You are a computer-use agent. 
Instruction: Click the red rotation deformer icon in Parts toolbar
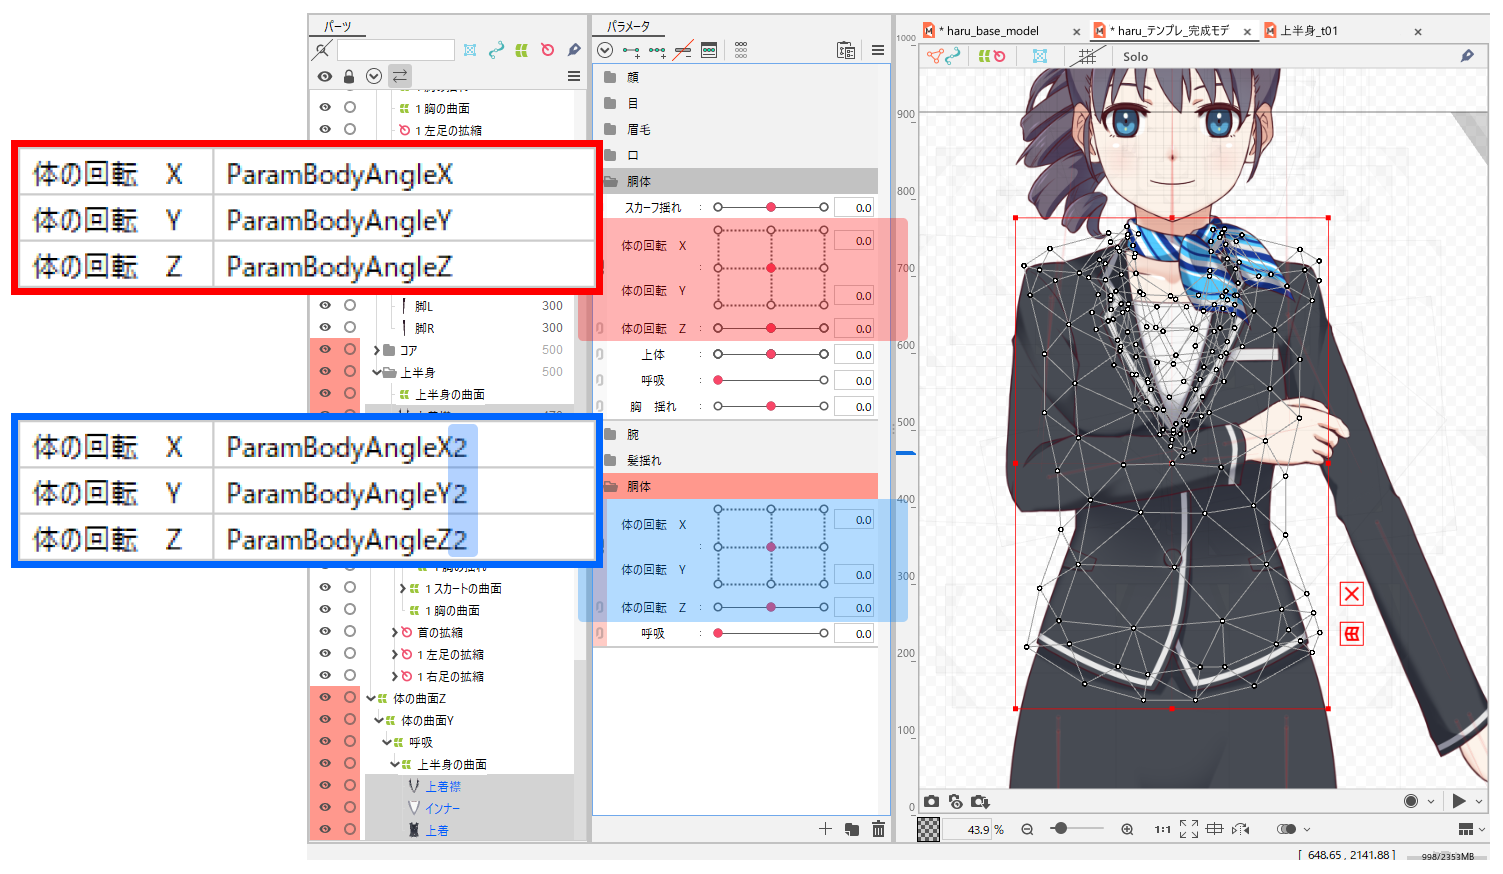(548, 50)
